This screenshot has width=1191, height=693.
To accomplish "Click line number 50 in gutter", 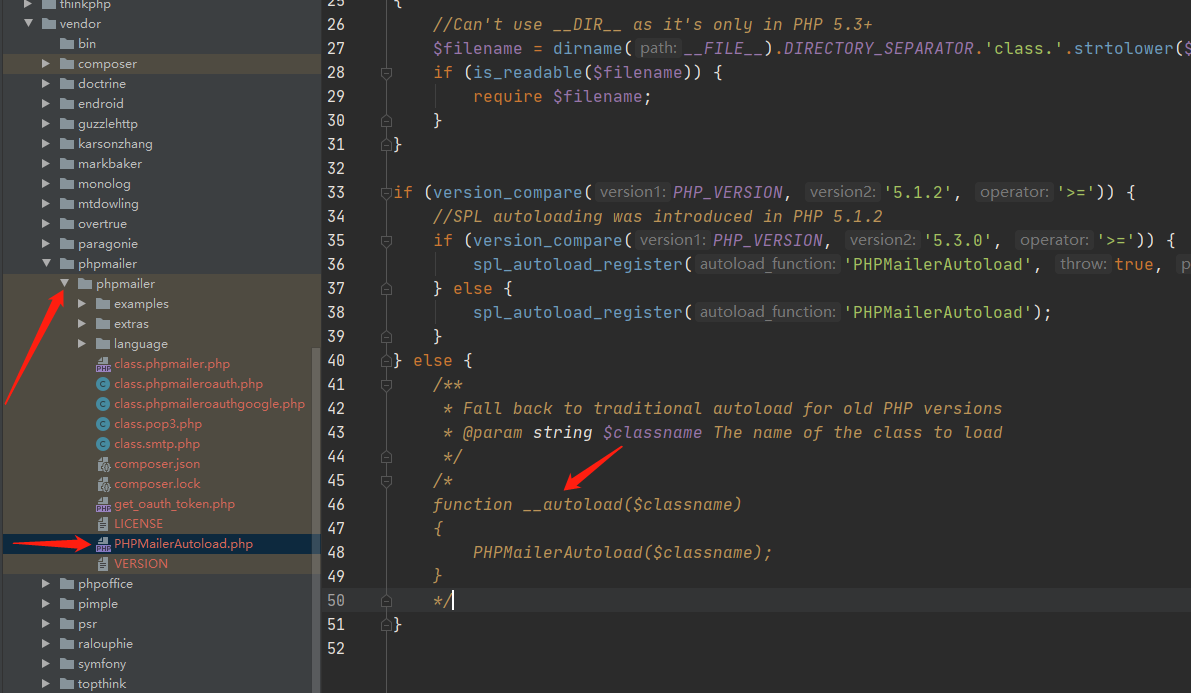I will [x=336, y=600].
